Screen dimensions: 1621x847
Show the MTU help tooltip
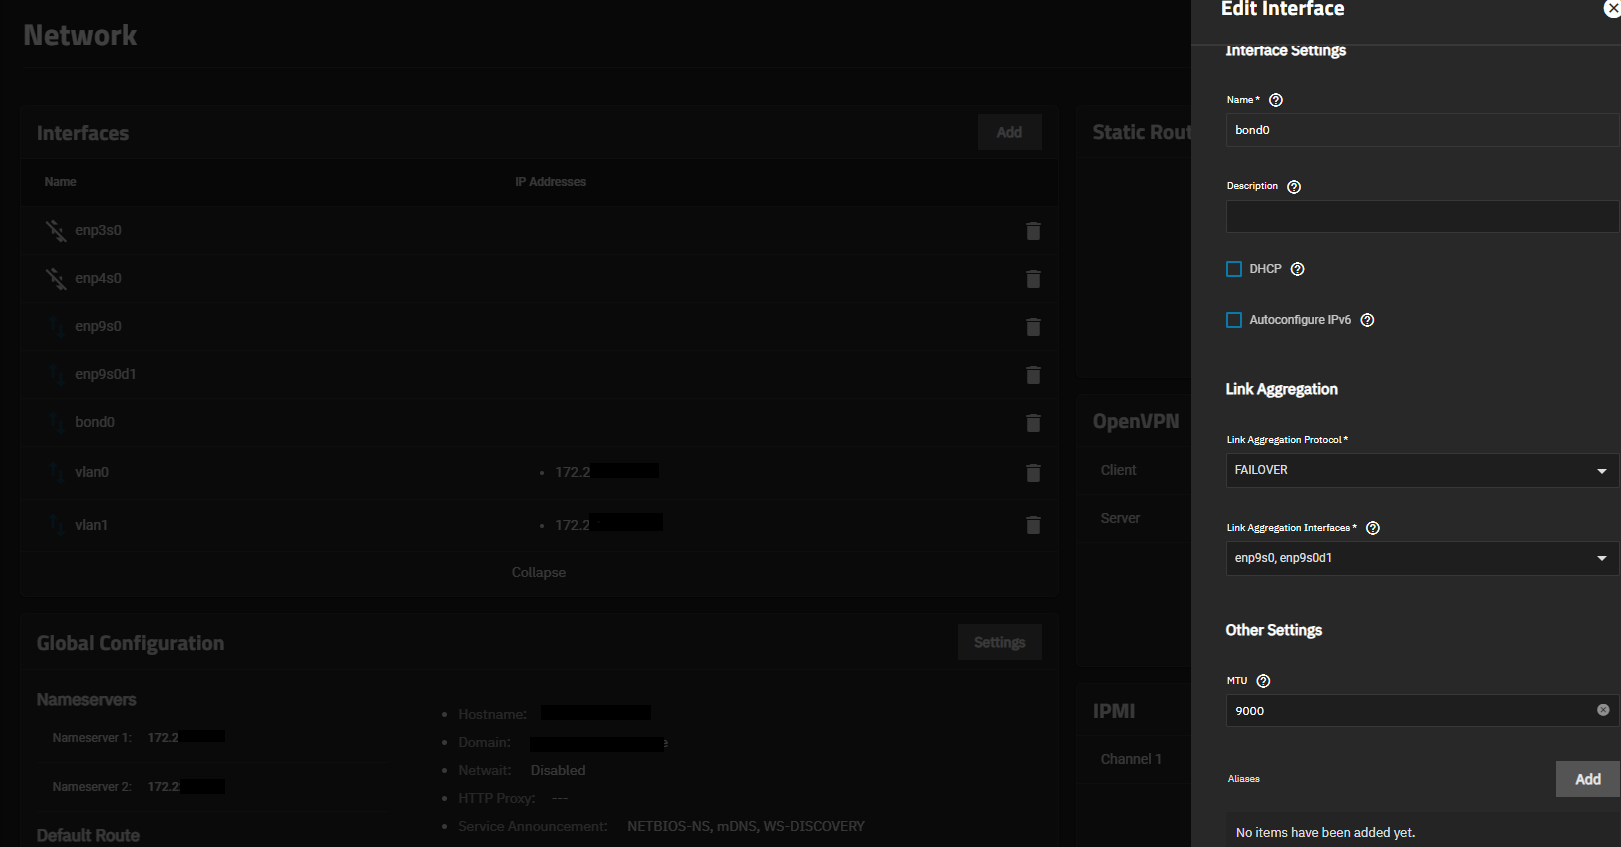pos(1263,681)
